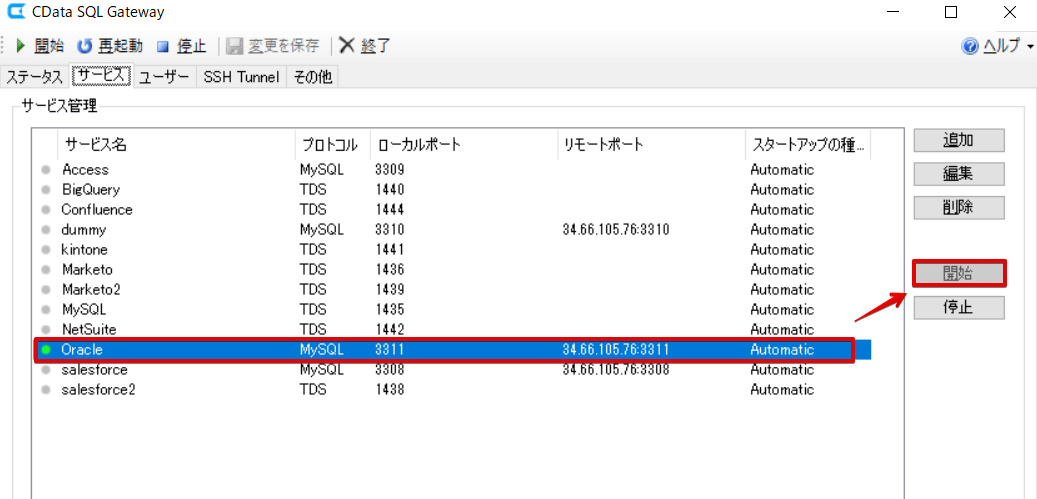
Task: Select the Confluence service name
Action: 97,210
